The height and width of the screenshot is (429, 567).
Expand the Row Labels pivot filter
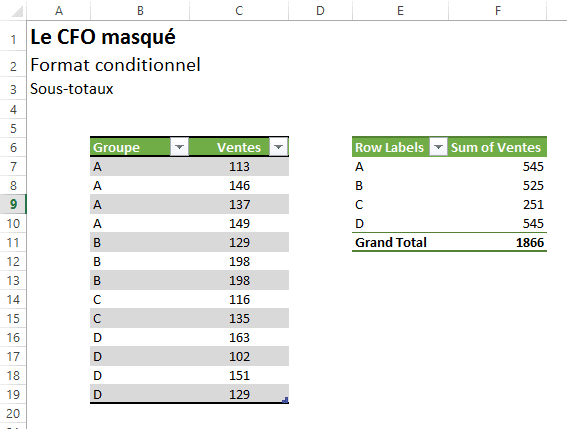tap(438, 147)
